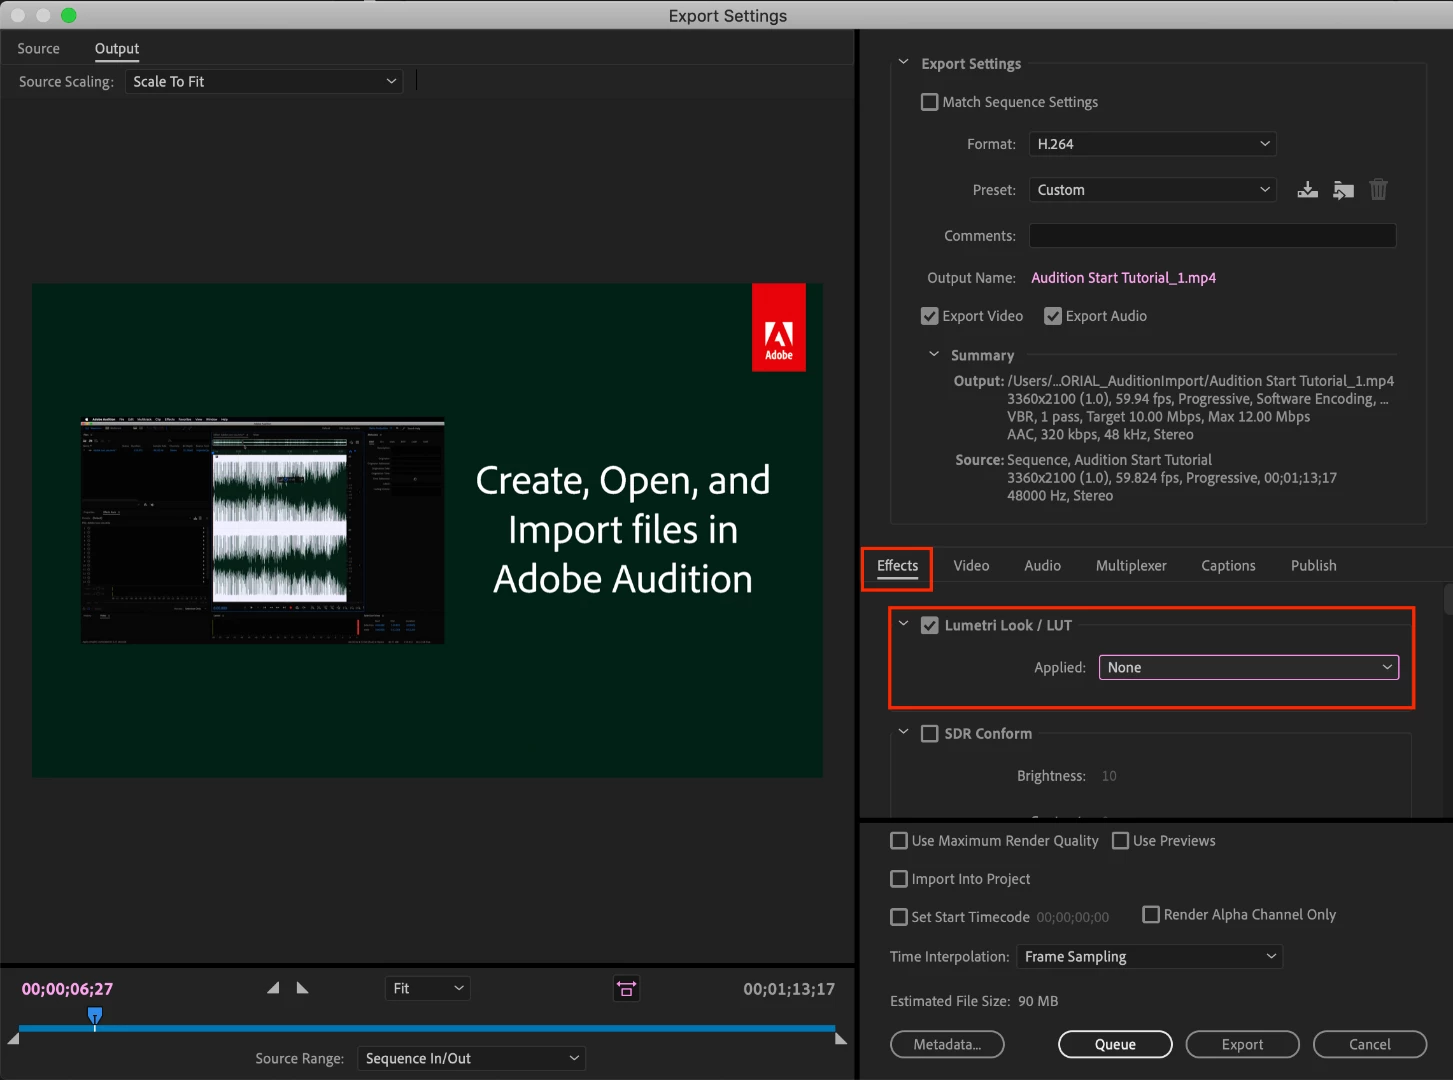Open the Source Range dropdown
Screen dimensions: 1453x1080
pos(471,1058)
